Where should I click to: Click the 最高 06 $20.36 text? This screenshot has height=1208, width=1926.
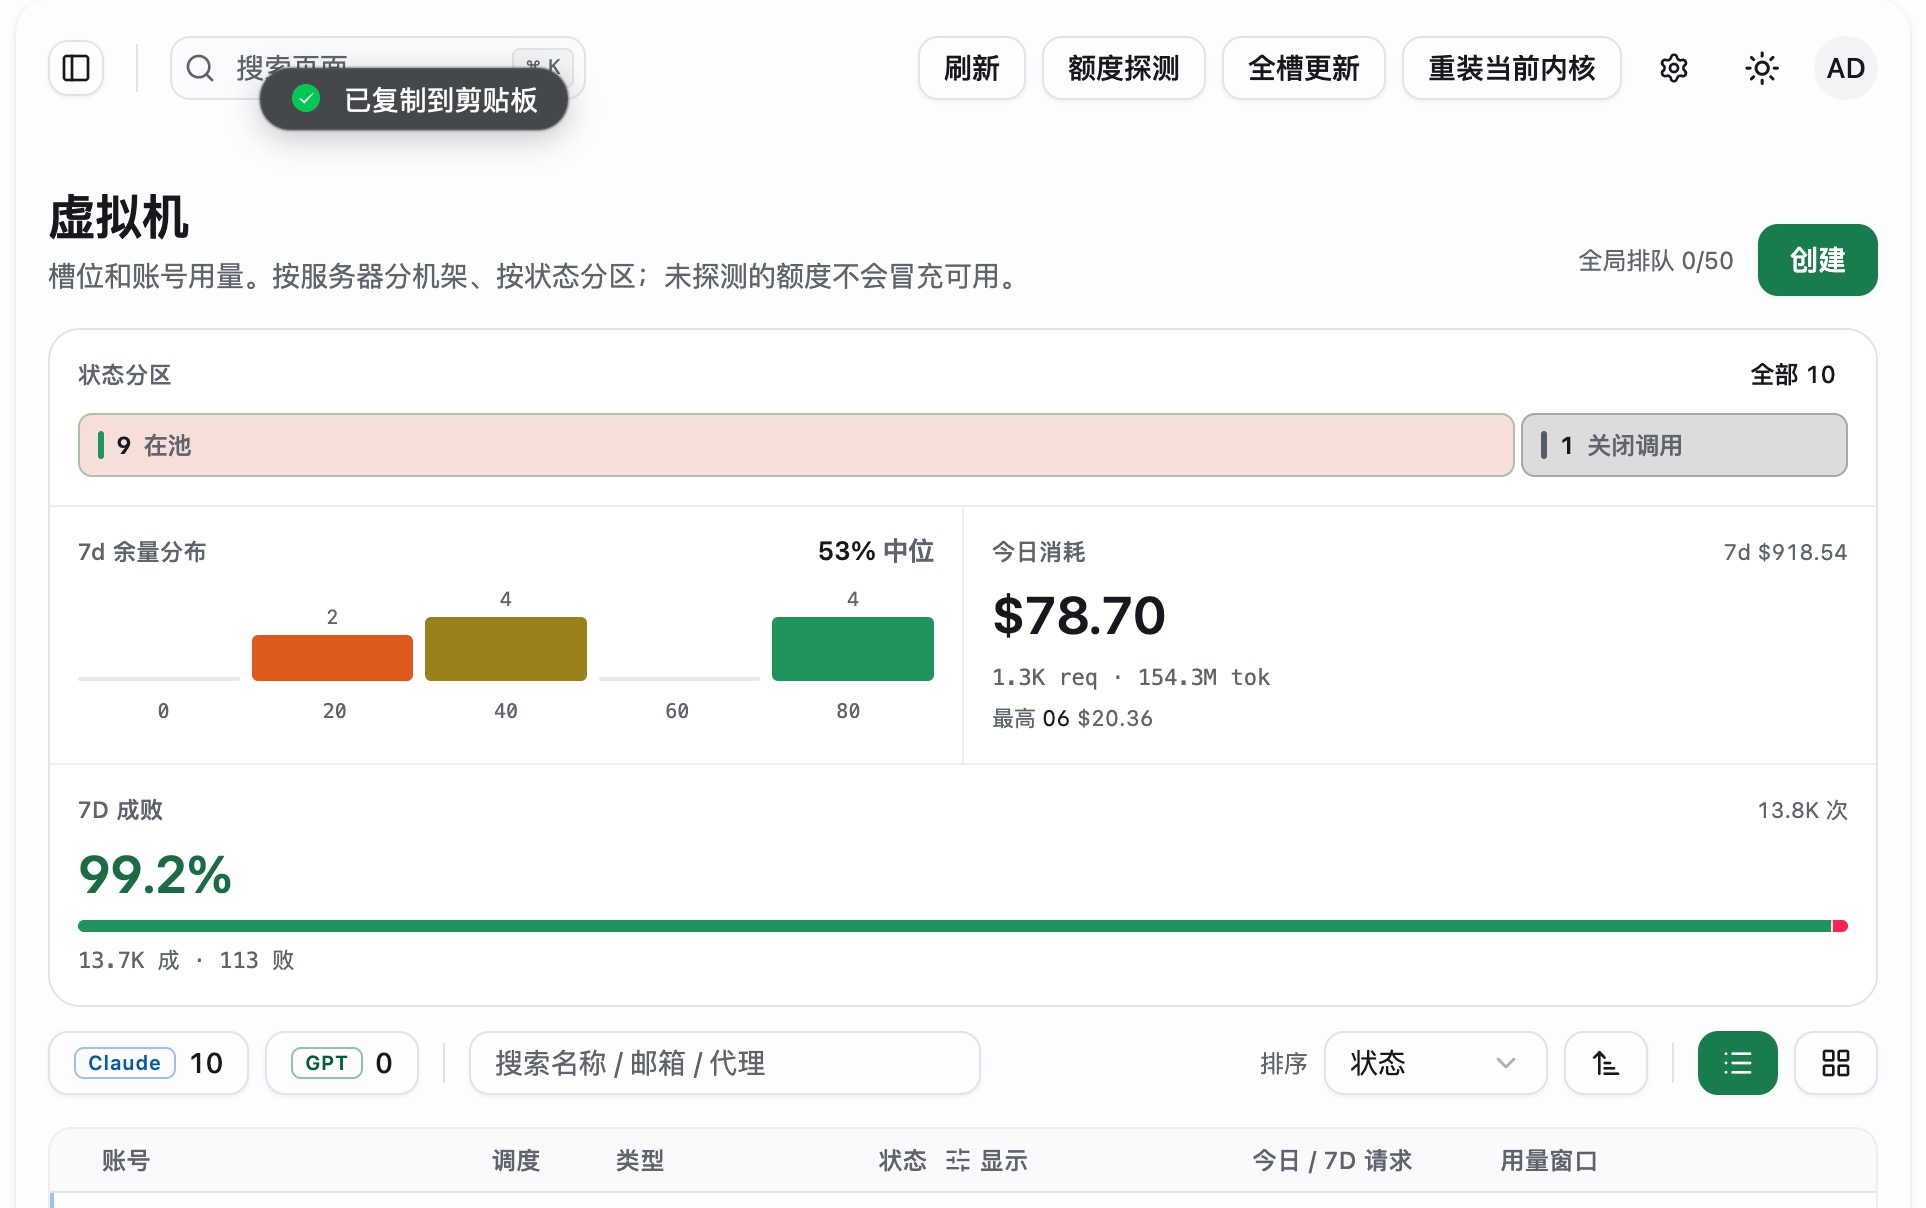tap(1072, 718)
